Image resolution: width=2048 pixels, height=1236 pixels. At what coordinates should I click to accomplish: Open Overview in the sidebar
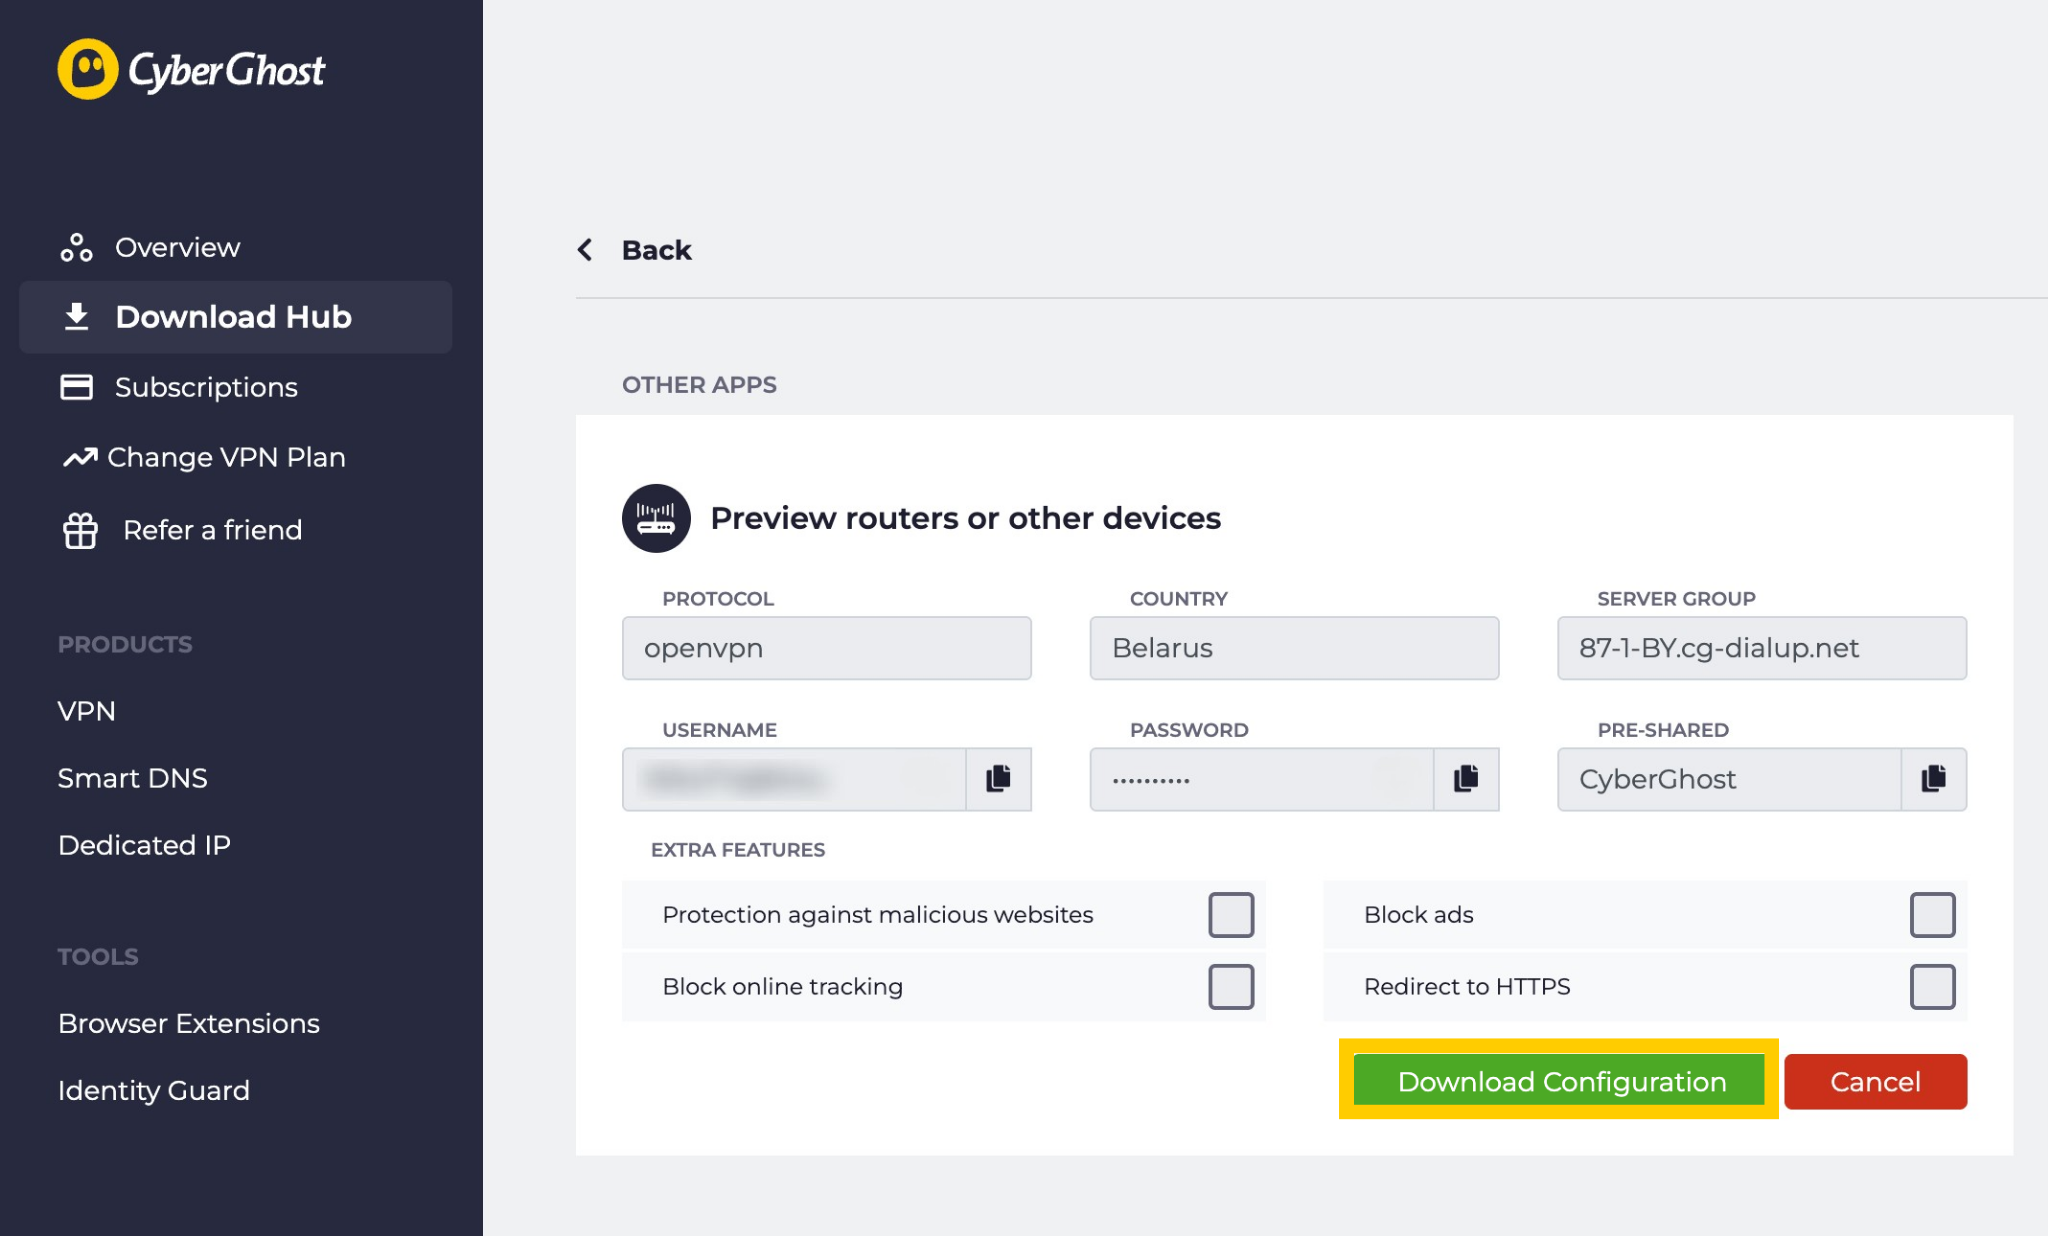177,247
